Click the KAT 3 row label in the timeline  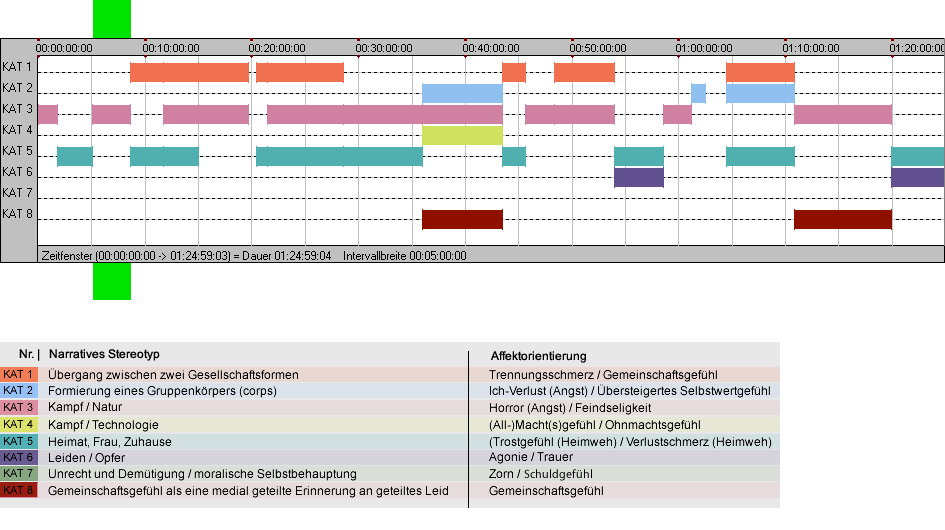pos(17,109)
